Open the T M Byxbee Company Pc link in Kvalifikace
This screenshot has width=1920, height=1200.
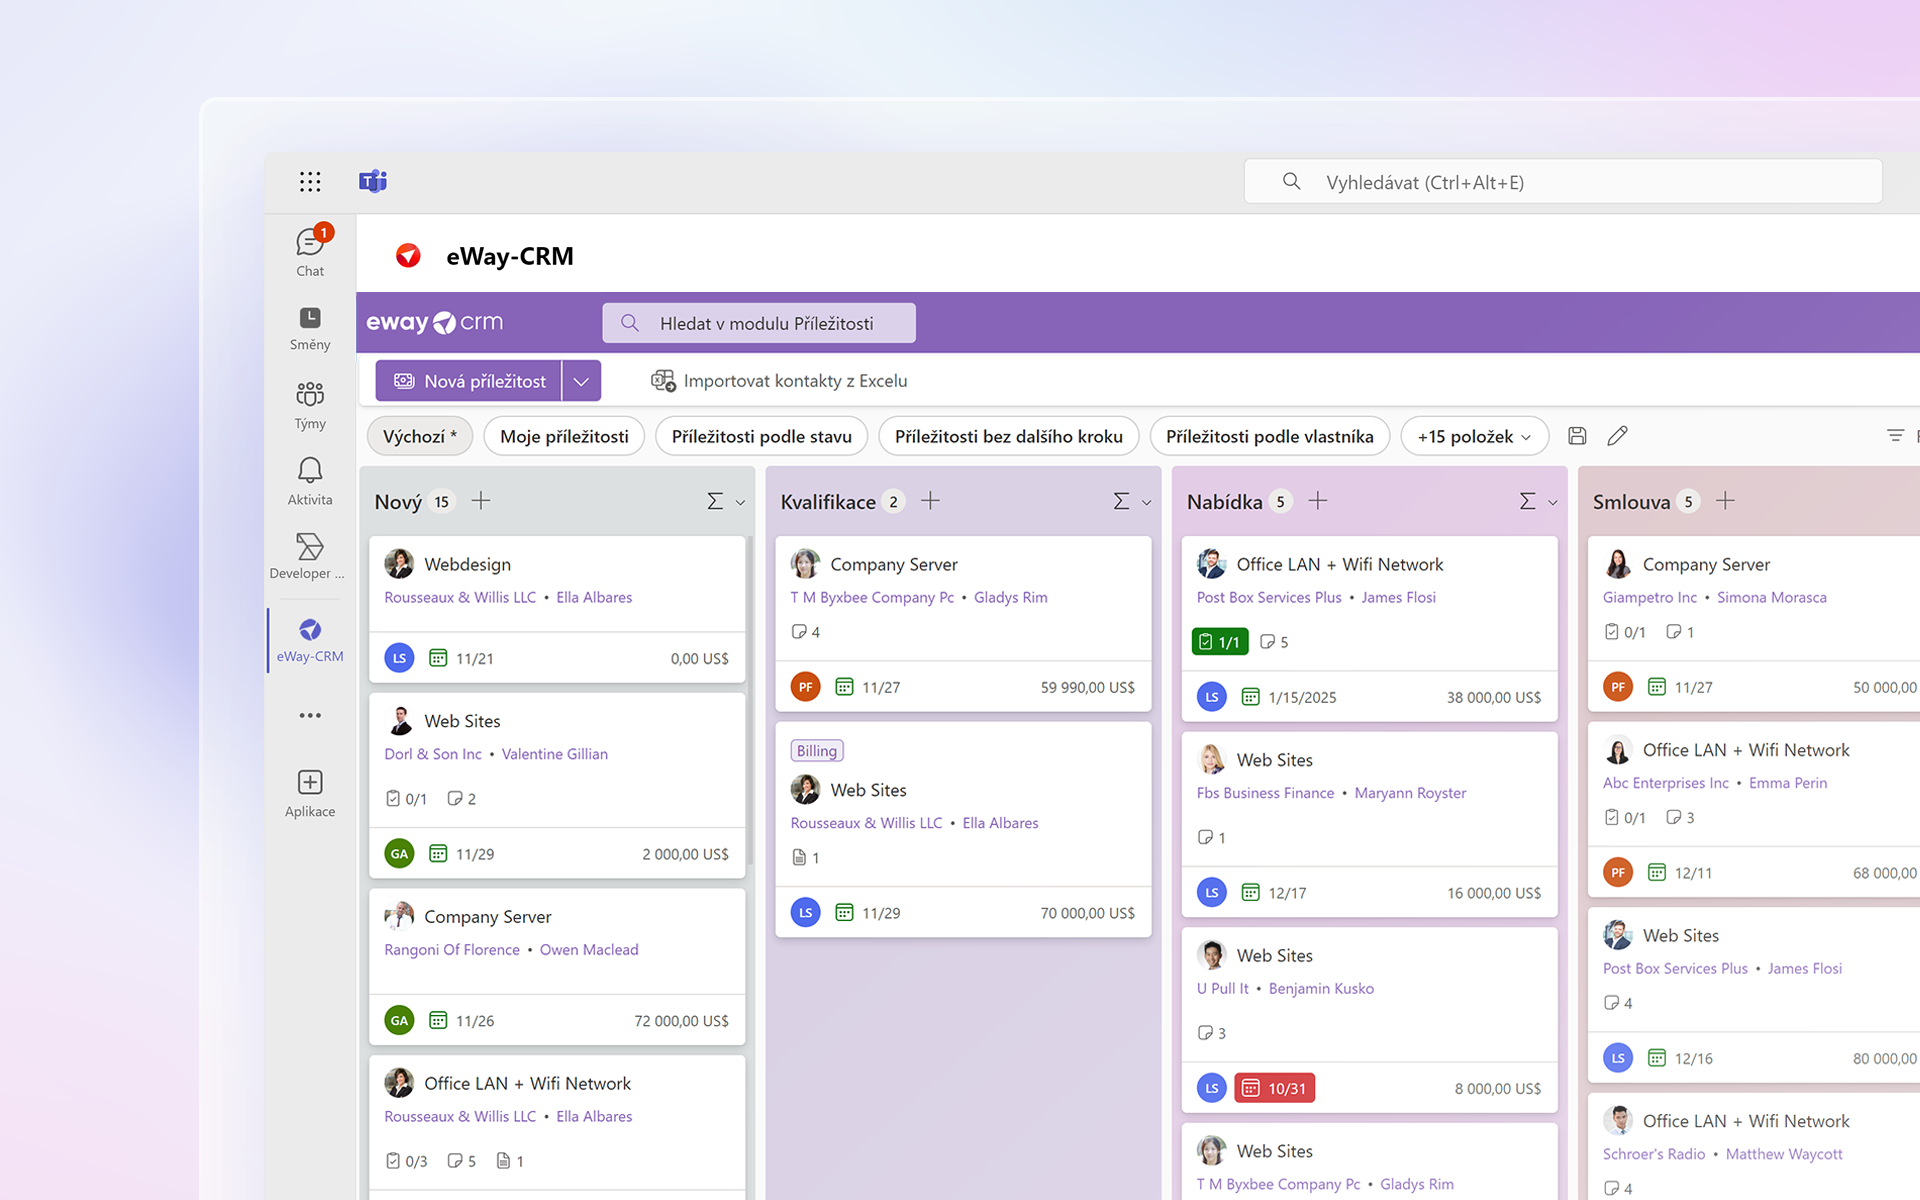872,597
